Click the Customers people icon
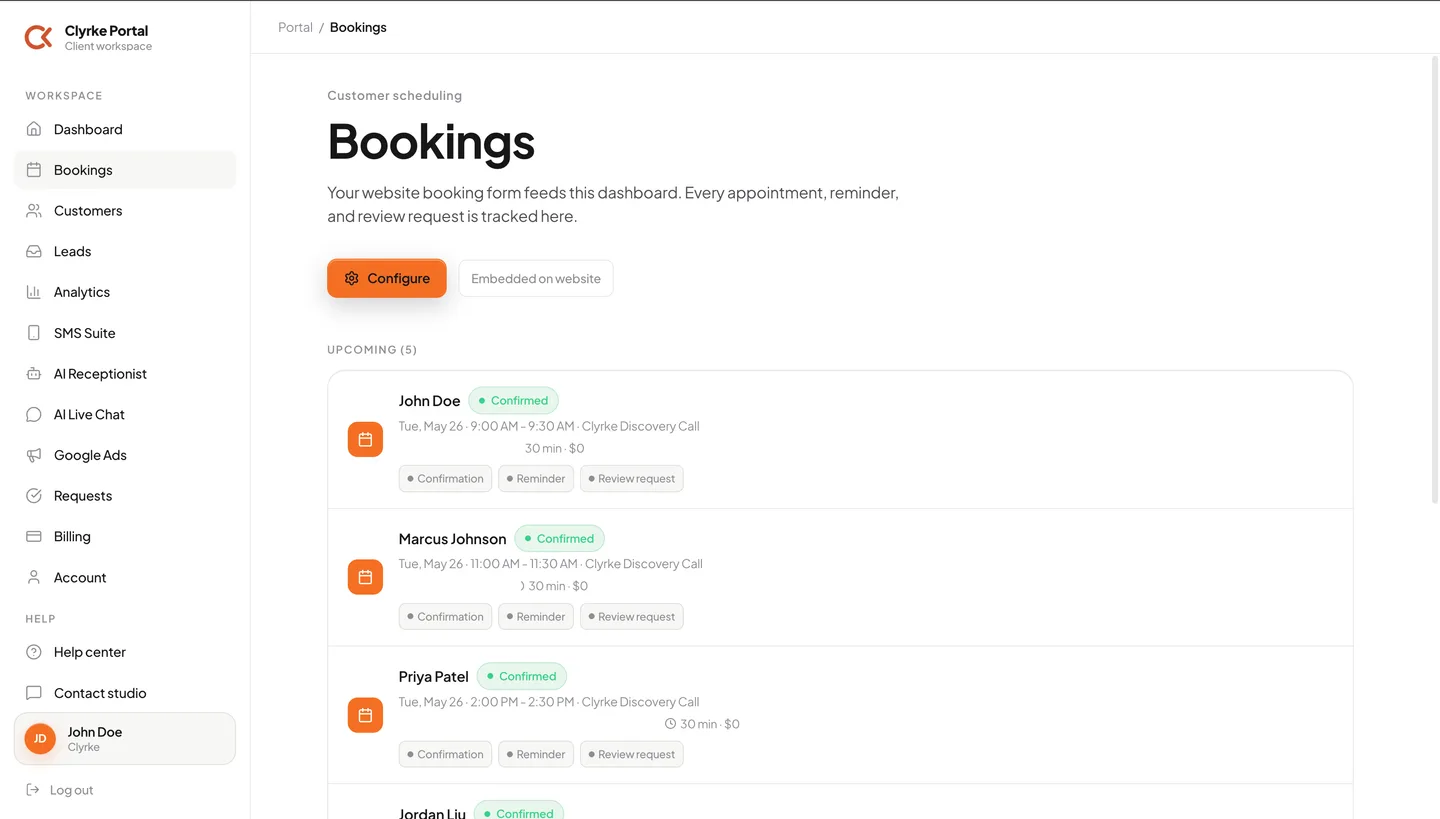The image size is (1440, 819). pyautogui.click(x=34, y=211)
